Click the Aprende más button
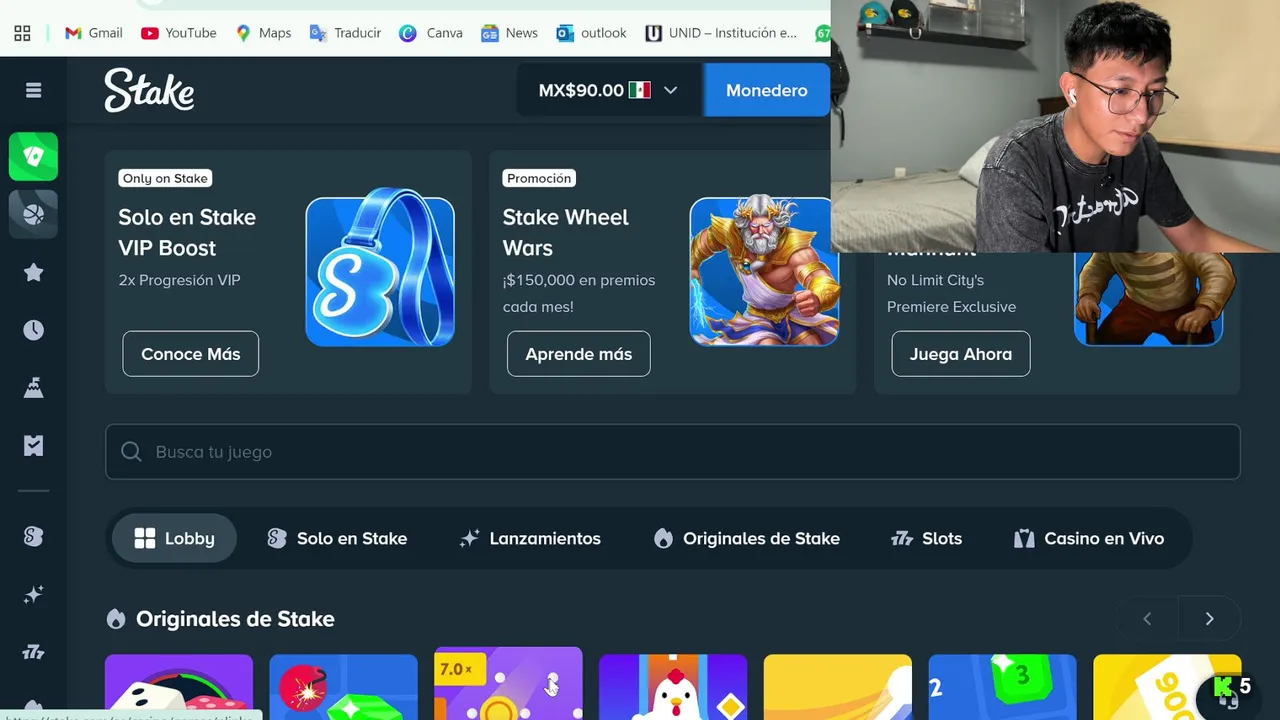Screen dimensions: 1280x720 coord(579,354)
